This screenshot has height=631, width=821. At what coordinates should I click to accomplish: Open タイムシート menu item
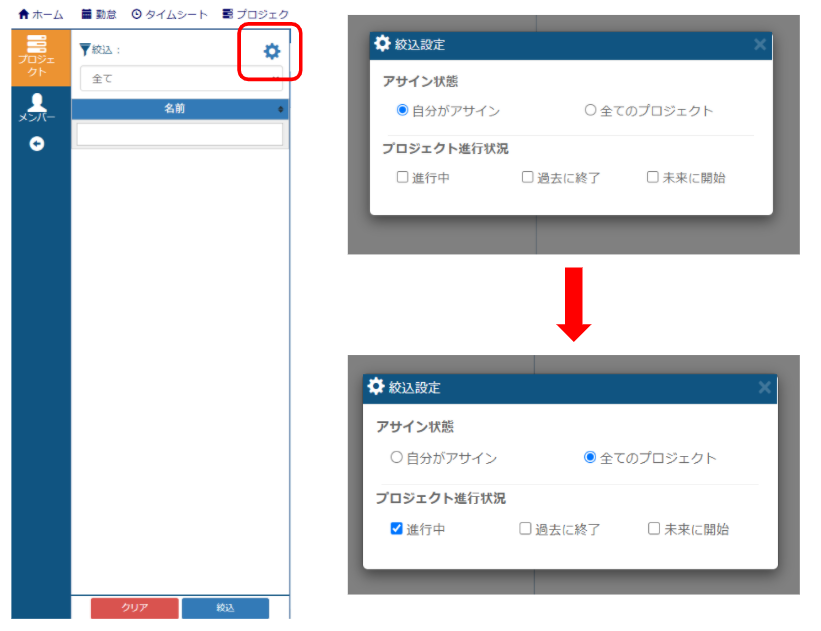tap(169, 15)
